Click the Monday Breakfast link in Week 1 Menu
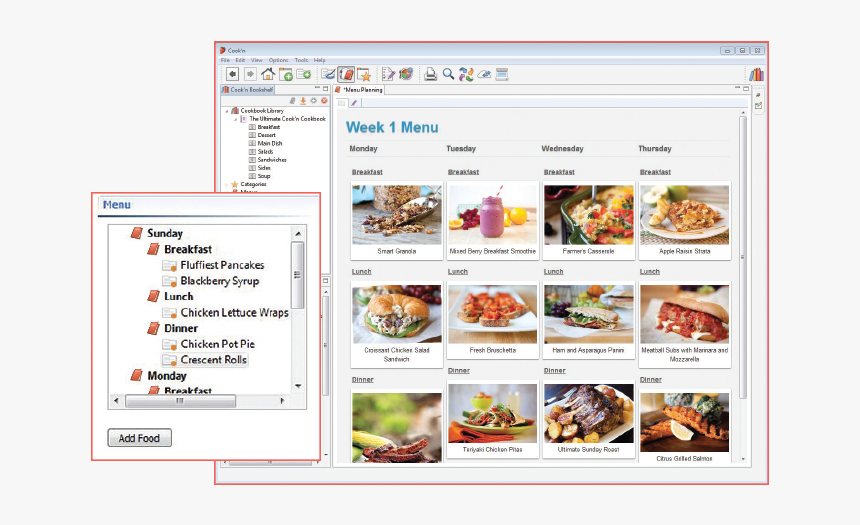The image size is (860, 525). coord(367,172)
